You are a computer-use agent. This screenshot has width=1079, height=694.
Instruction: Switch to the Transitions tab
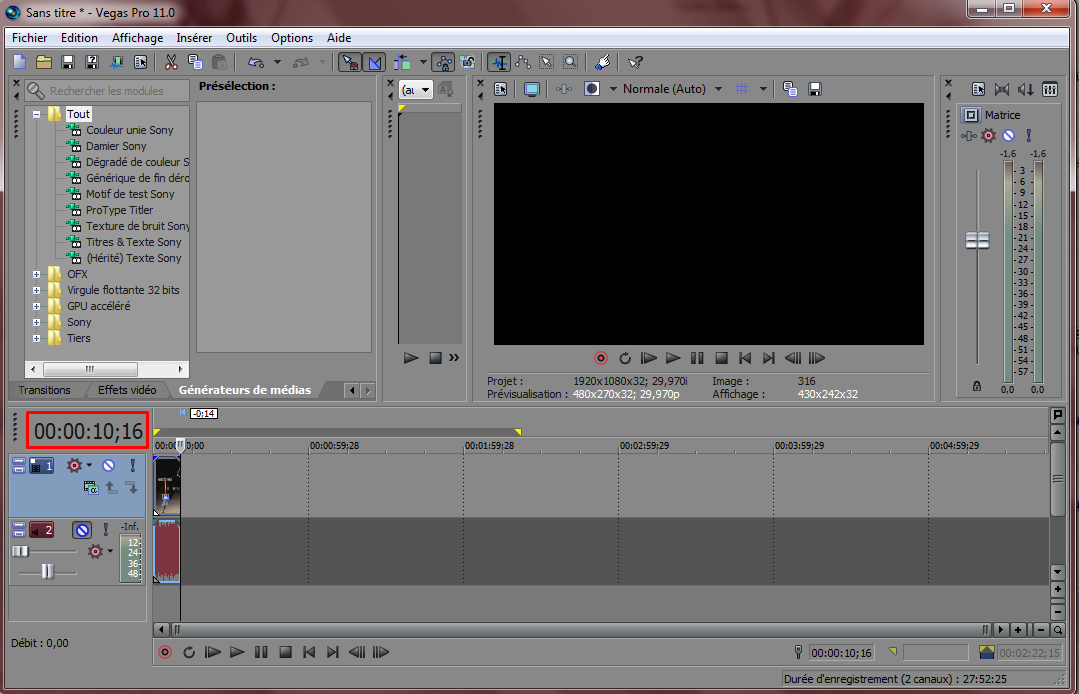tap(44, 390)
